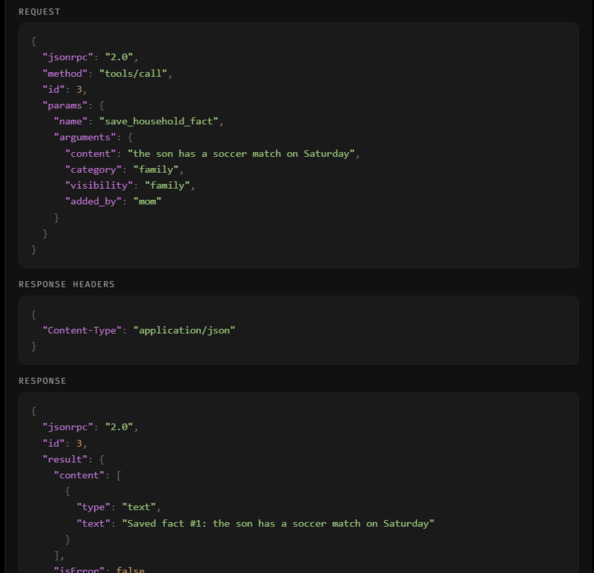Select the RESPONSE HEADERS section heading
Screen dimensions: 594x573
(66, 284)
